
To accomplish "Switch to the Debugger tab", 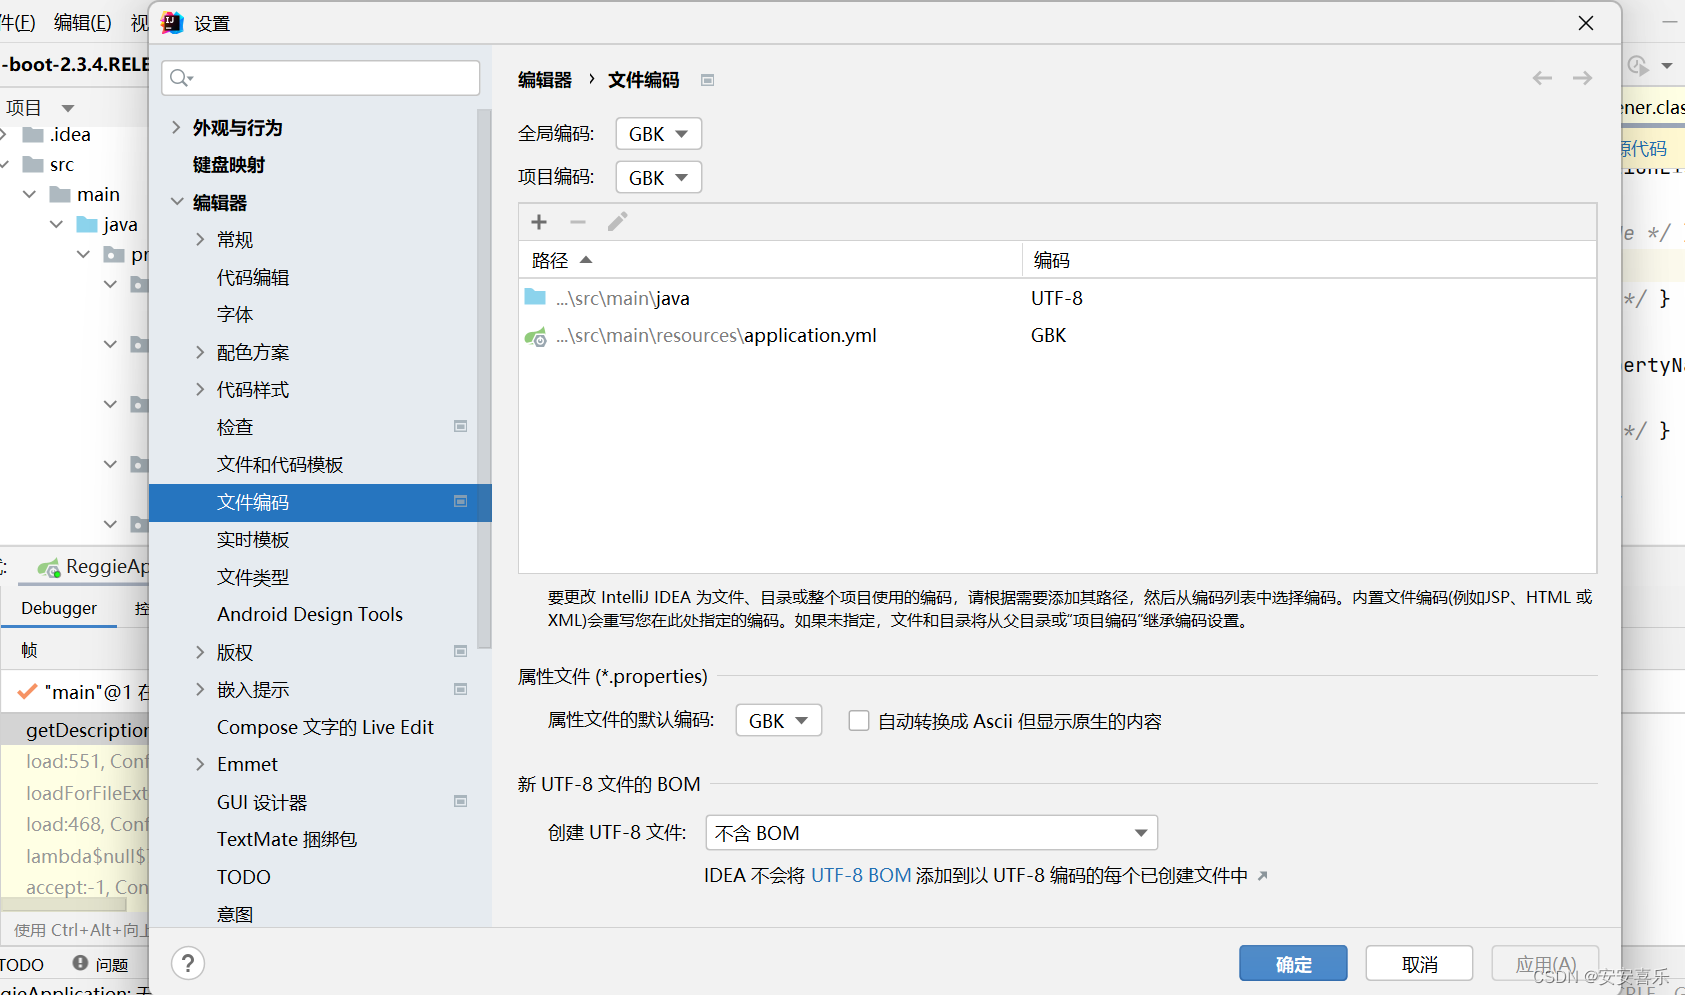I will tap(59, 607).
